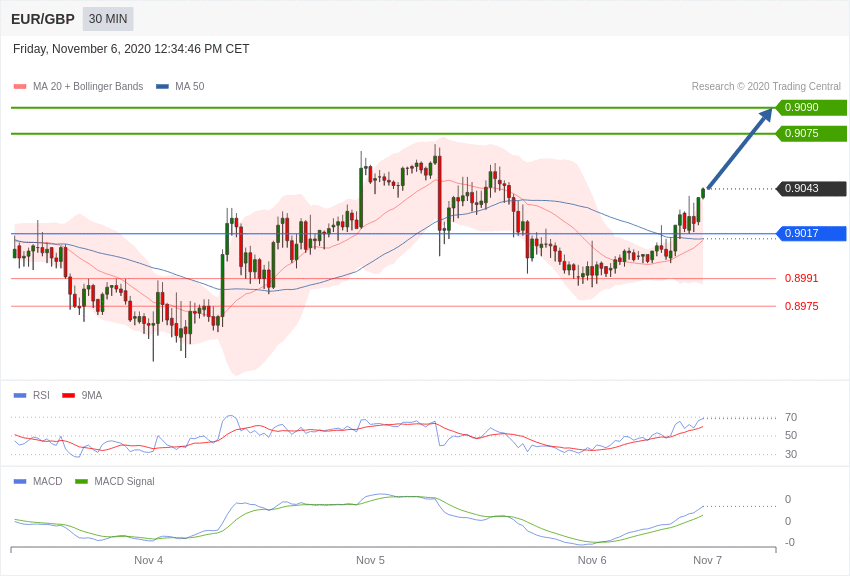850x576 pixels.
Task: Click the MACD legend label
Action: click(48, 481)
